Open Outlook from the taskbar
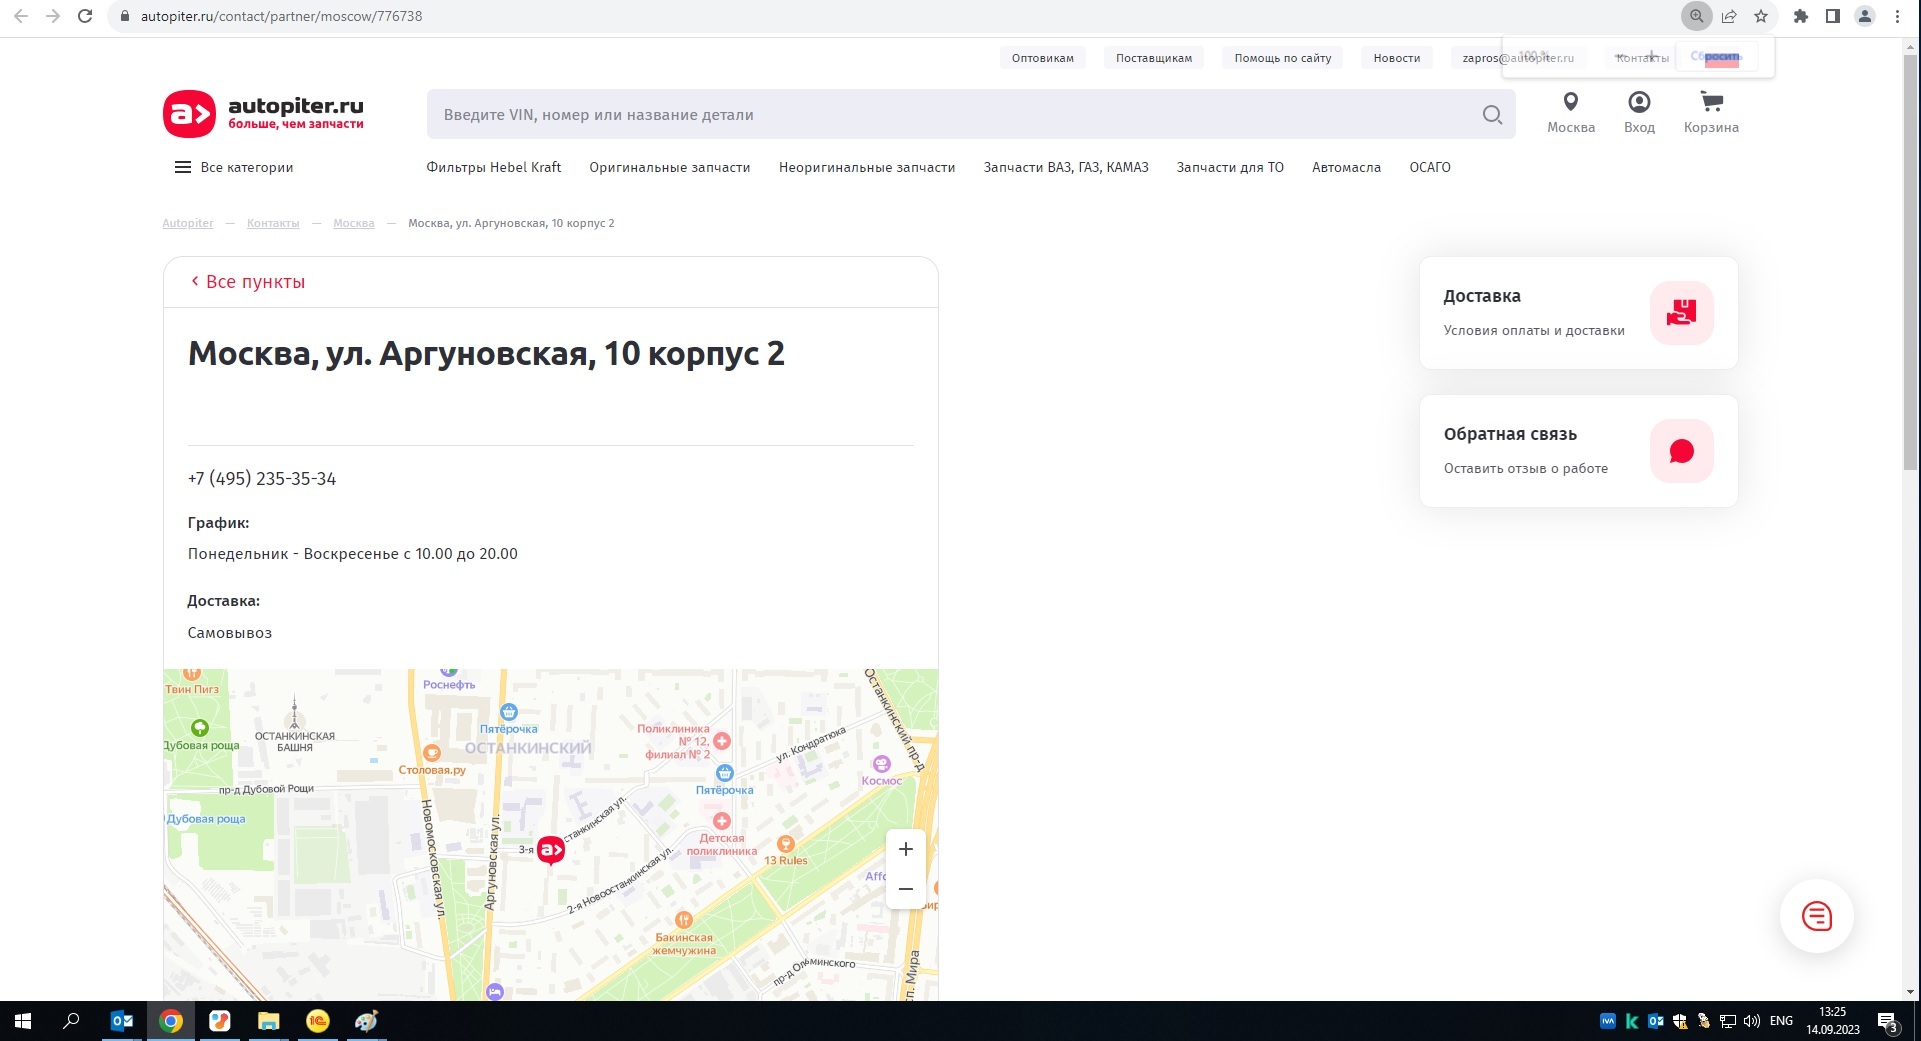 tap(122, 1021)
